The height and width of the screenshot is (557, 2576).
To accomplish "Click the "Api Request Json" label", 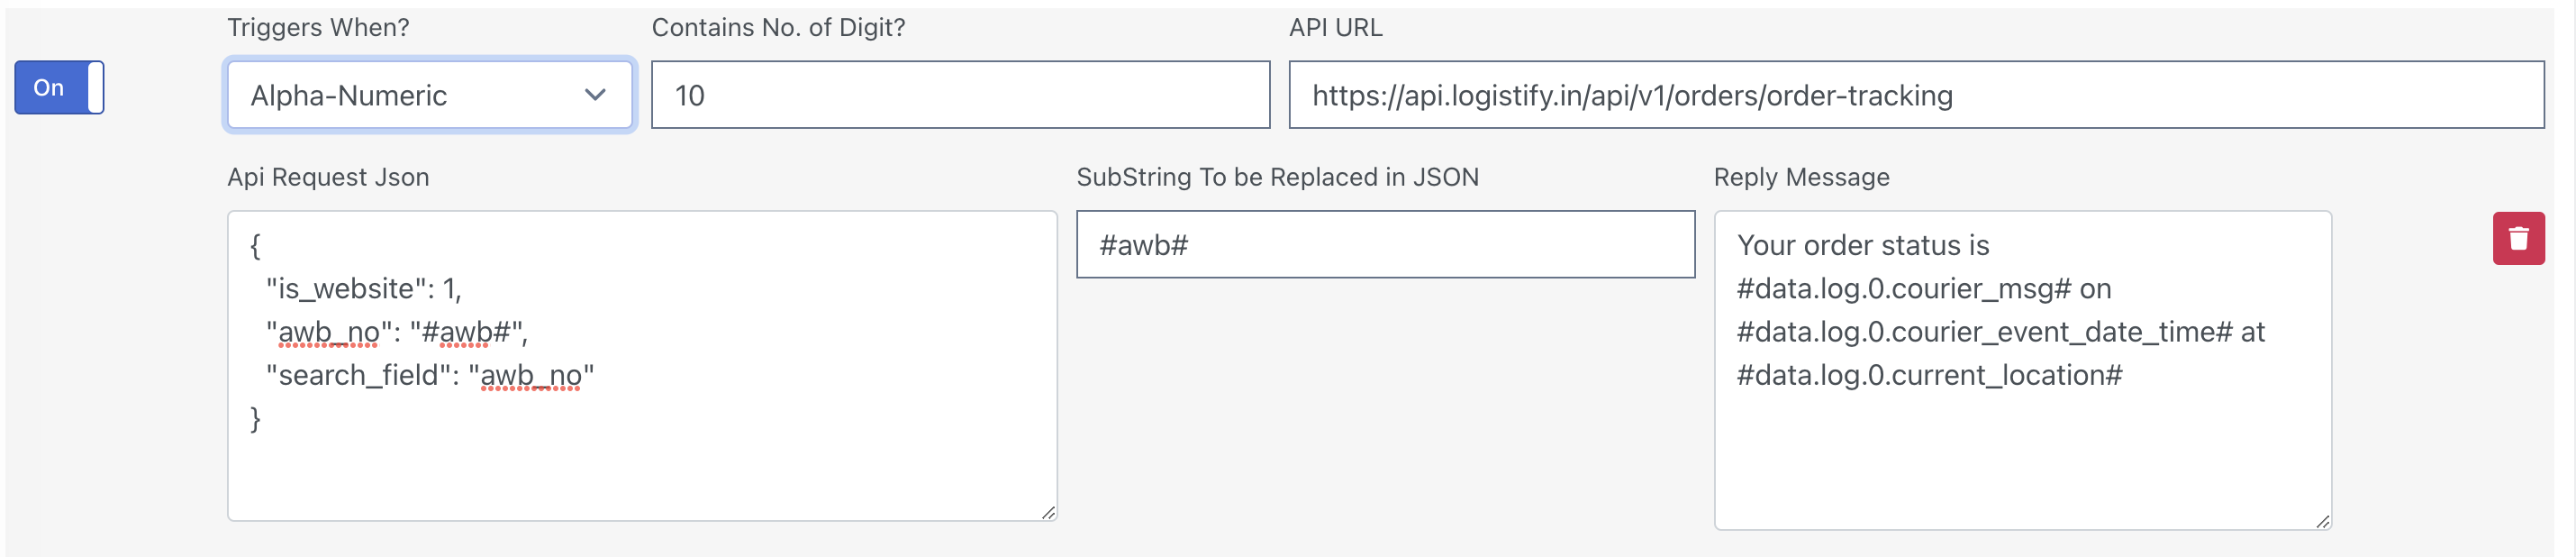I will [x=328, y=177].
